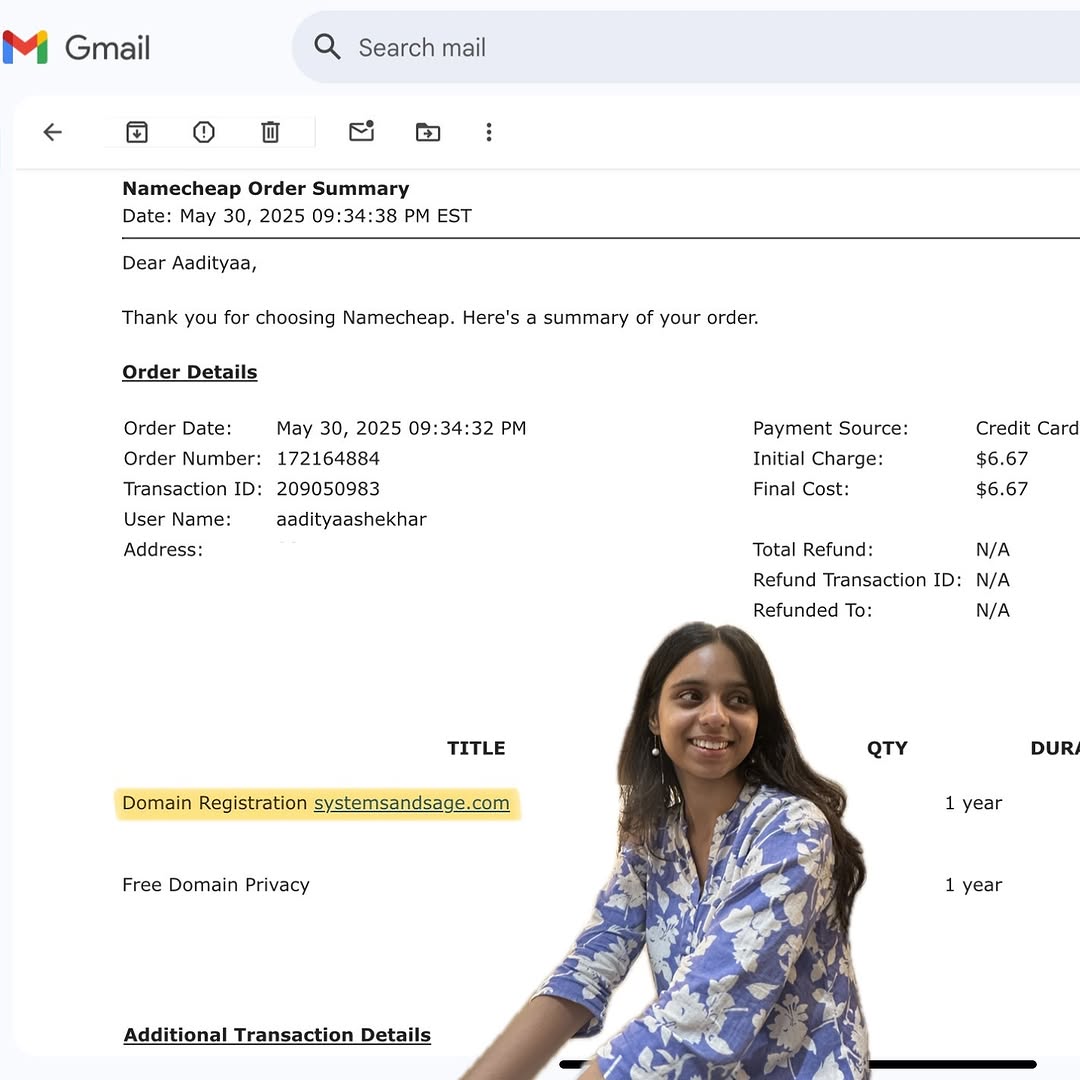The width and height of the screenshot is (1080, 1080).
Task: Click the Address label
Action: [x=163, y=549]
